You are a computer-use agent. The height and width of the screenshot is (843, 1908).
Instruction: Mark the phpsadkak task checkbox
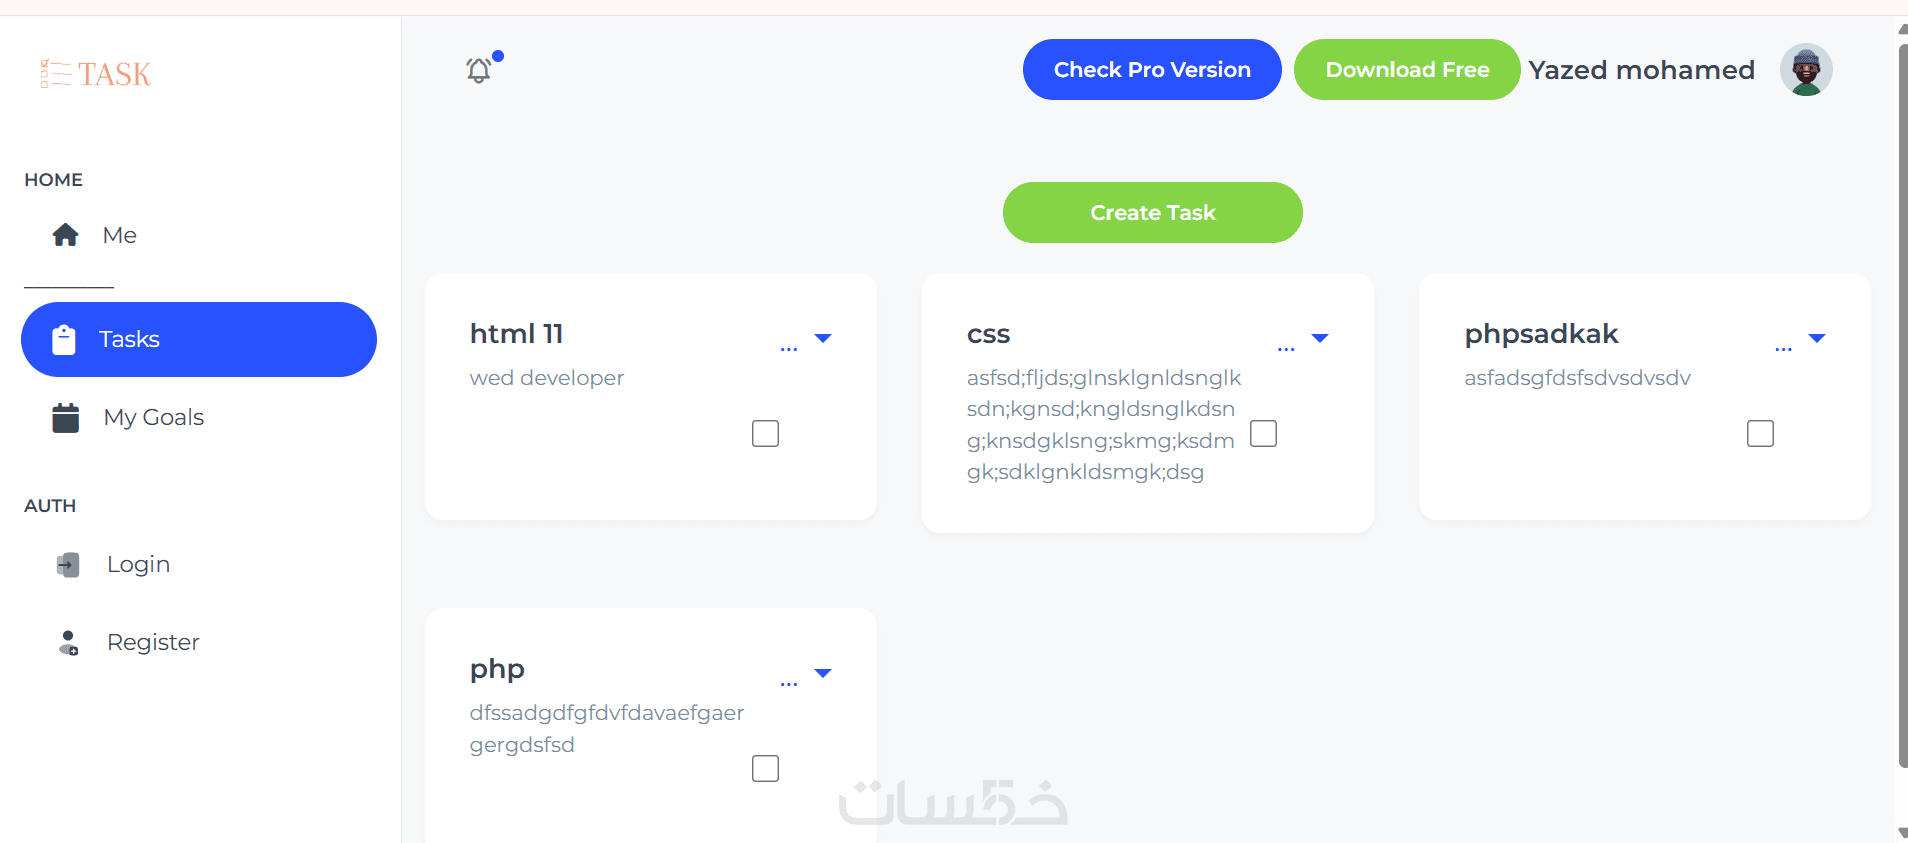coord(1760,434)
